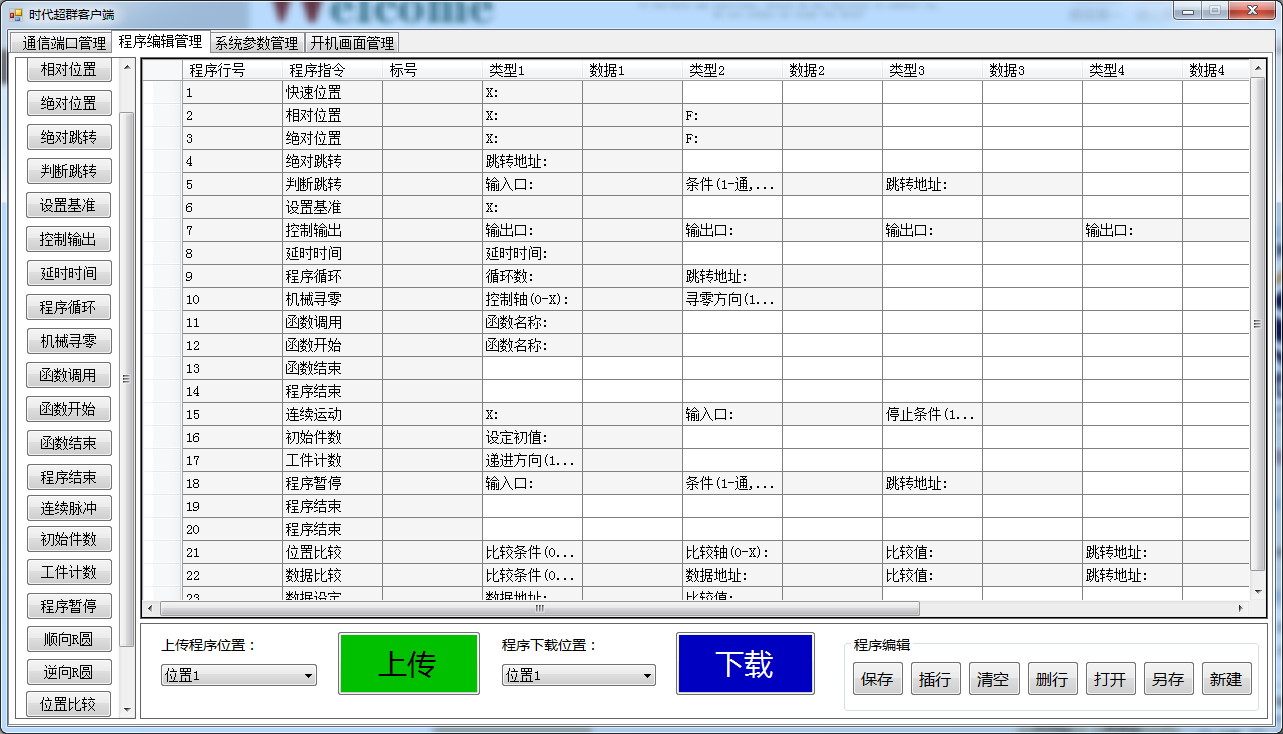Click 保存 to save the program
1283x734 pixels.
tap(877, 679)
